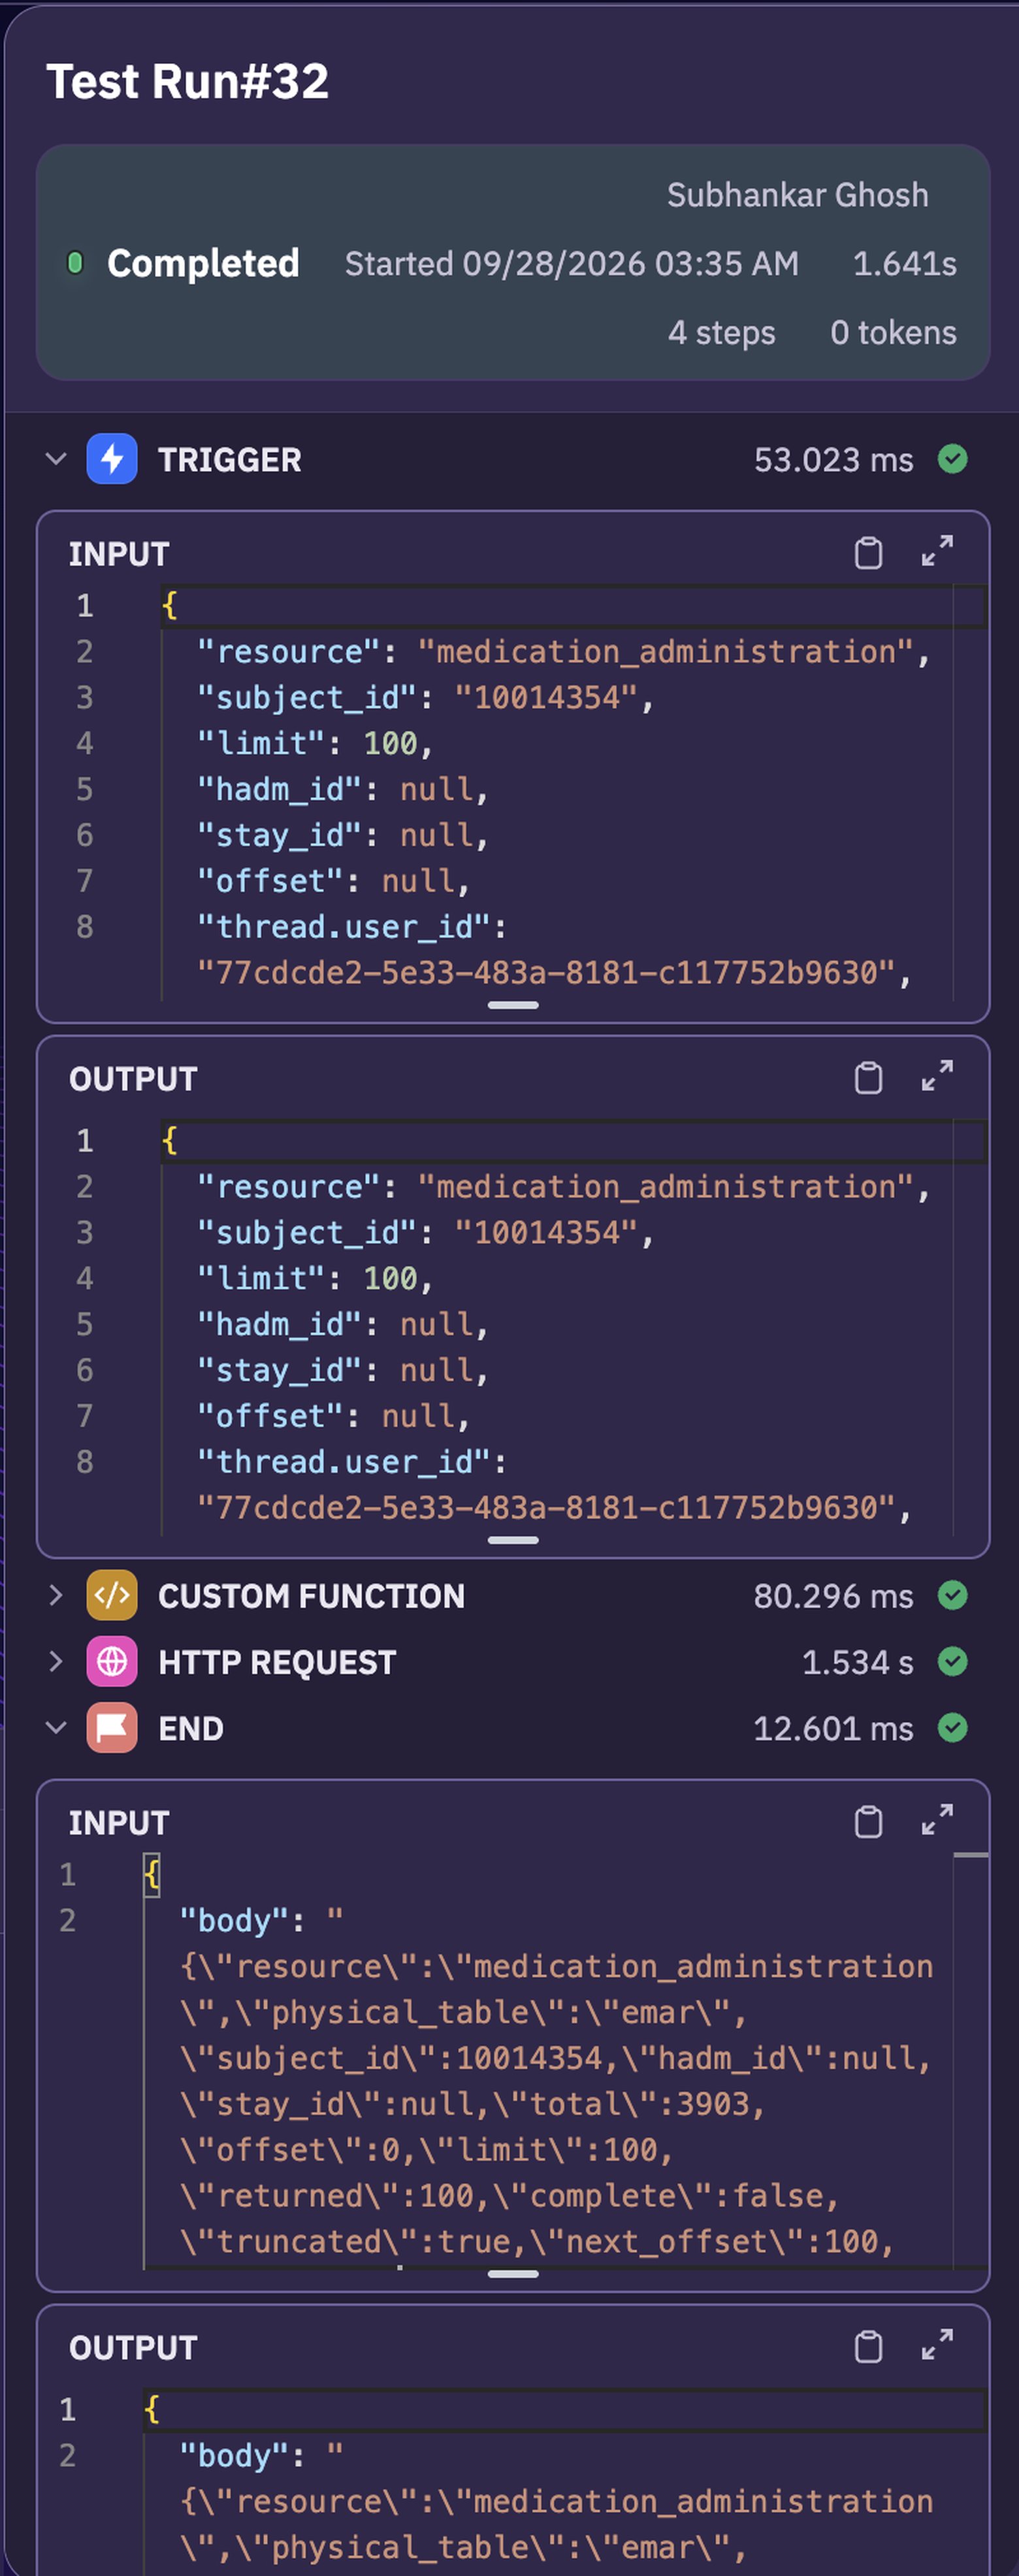Click the 80.296 ms duration value
The height and width of the screenshot is (2576, 1019).
click(x=834, y=1596)
